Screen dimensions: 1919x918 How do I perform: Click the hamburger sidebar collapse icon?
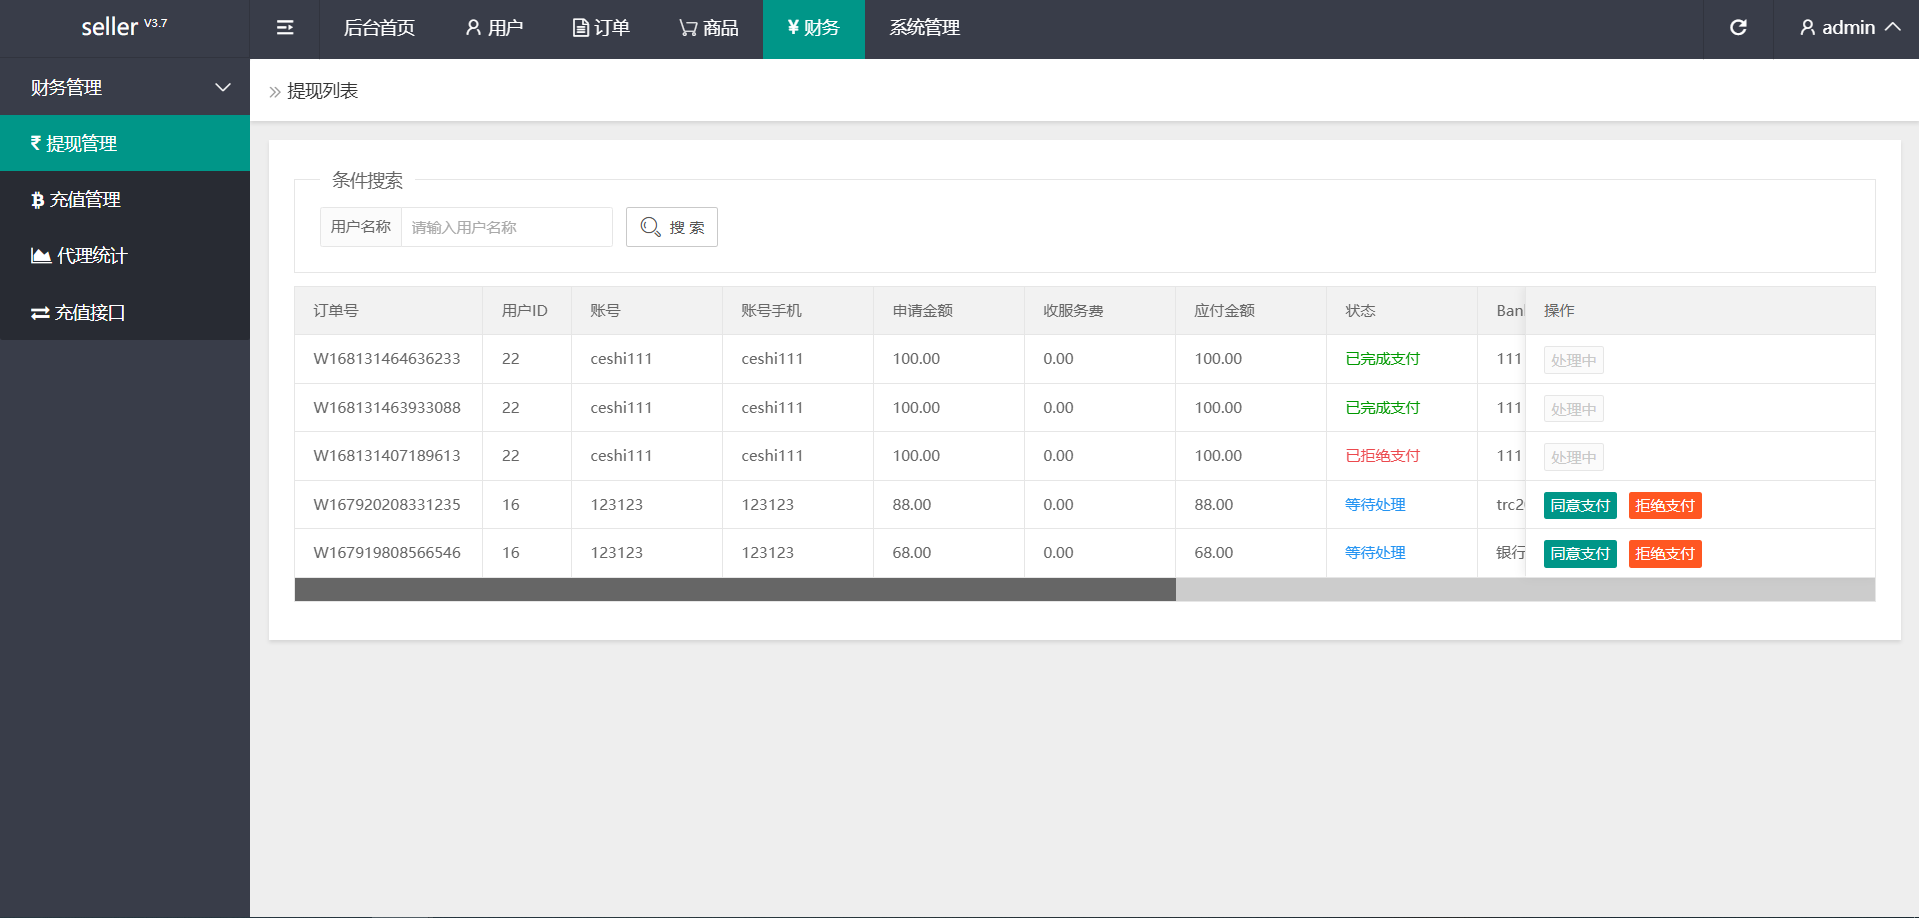285,28
